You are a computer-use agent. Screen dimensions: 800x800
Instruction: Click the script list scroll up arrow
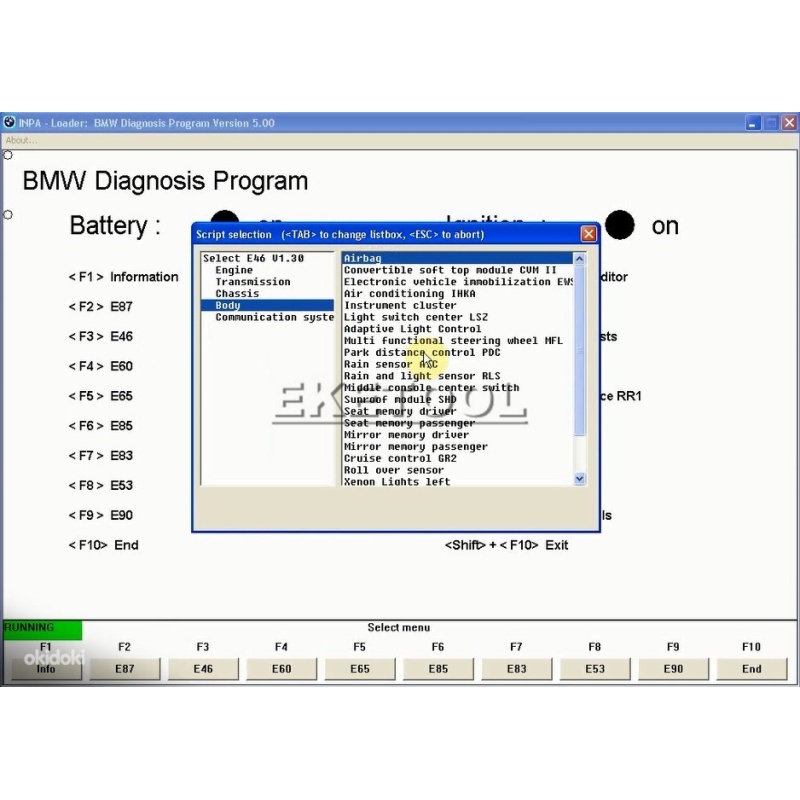579,259
